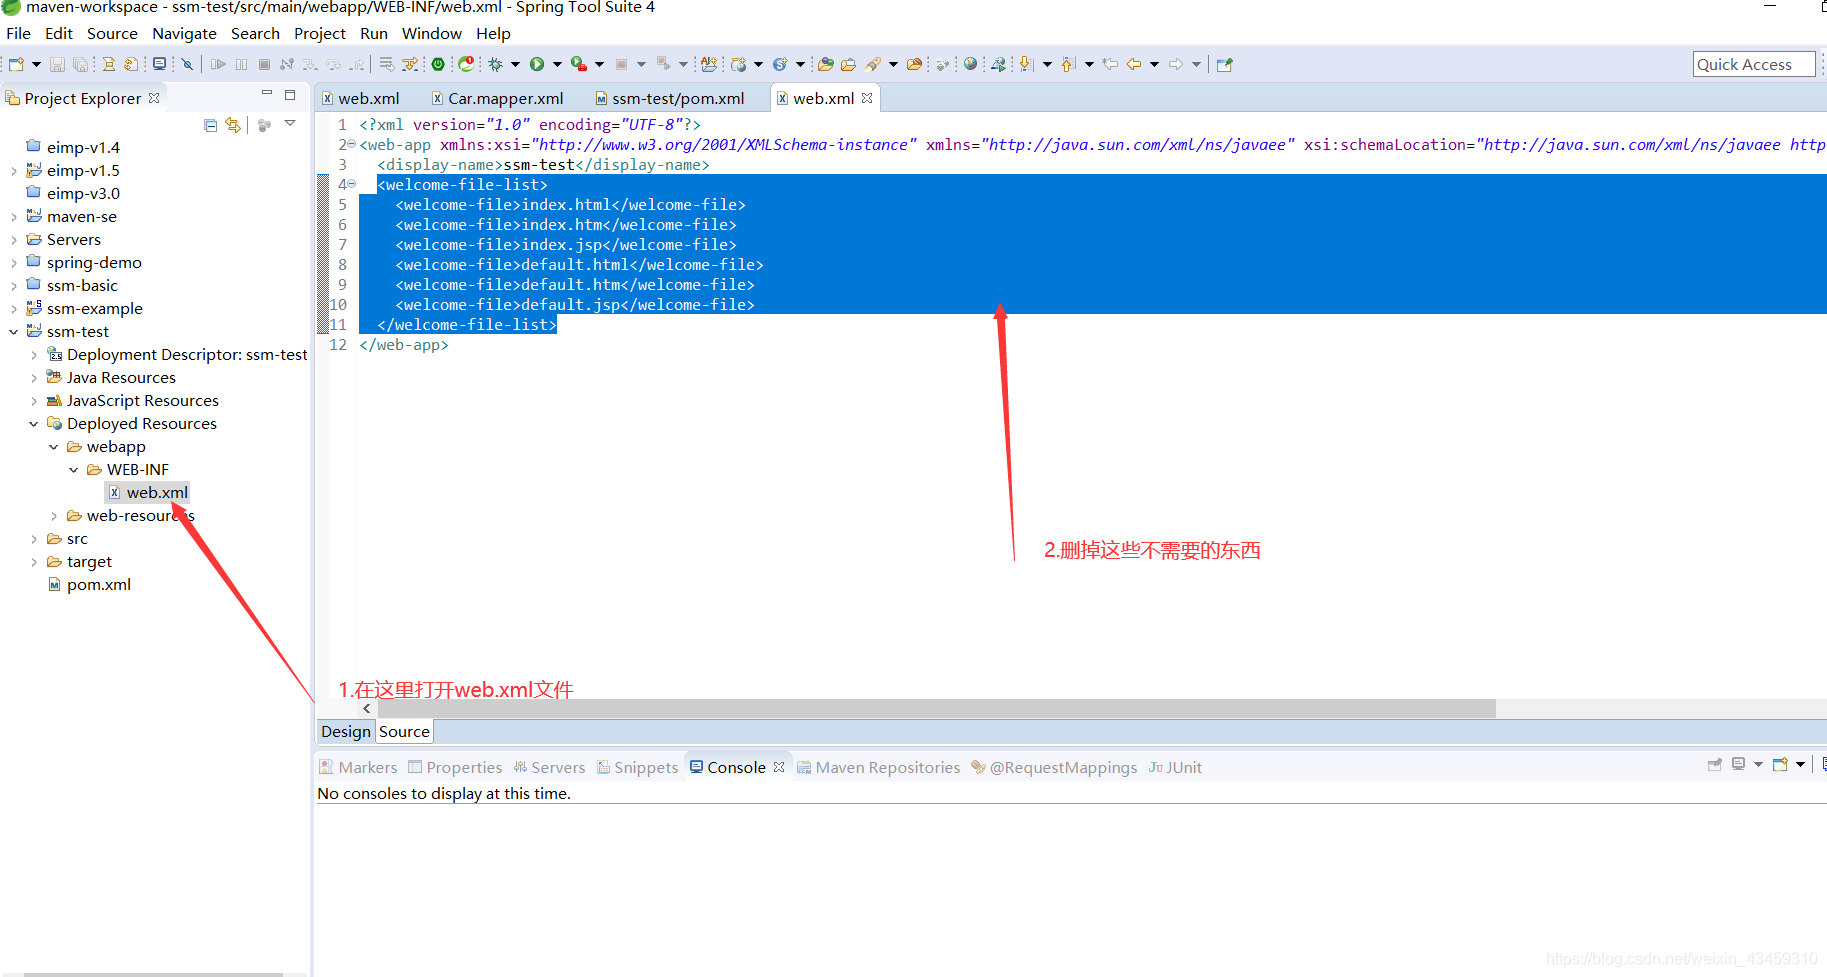Select web.xml in Project Explorer
1827x977 pixels.
(148, 492)
